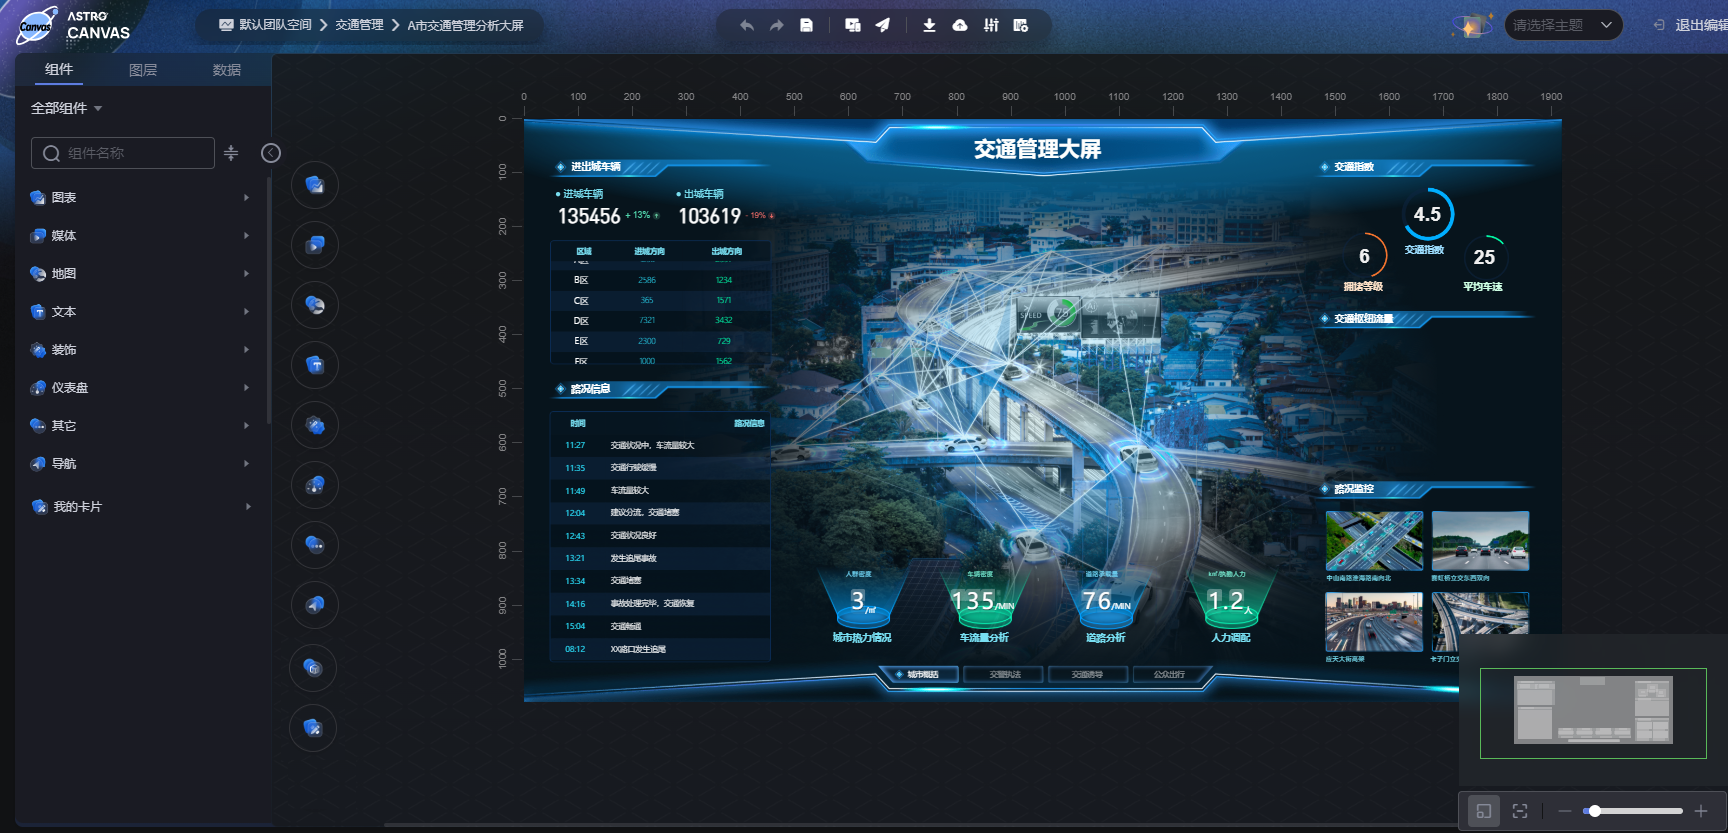This screenshot has width=1728, height=833.
Task: Select the 交通管理大屏 title on canvas
Action: 1037,149
